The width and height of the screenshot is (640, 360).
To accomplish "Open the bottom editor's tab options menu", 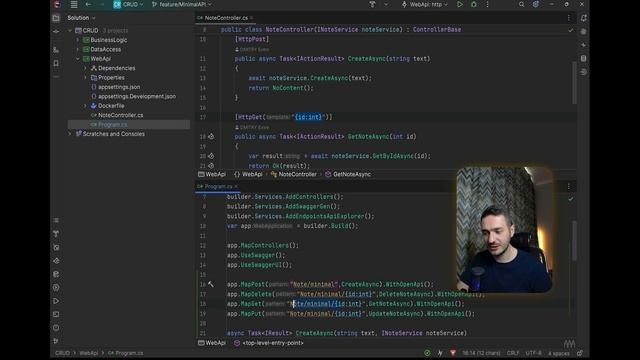I will pos(569,187).
